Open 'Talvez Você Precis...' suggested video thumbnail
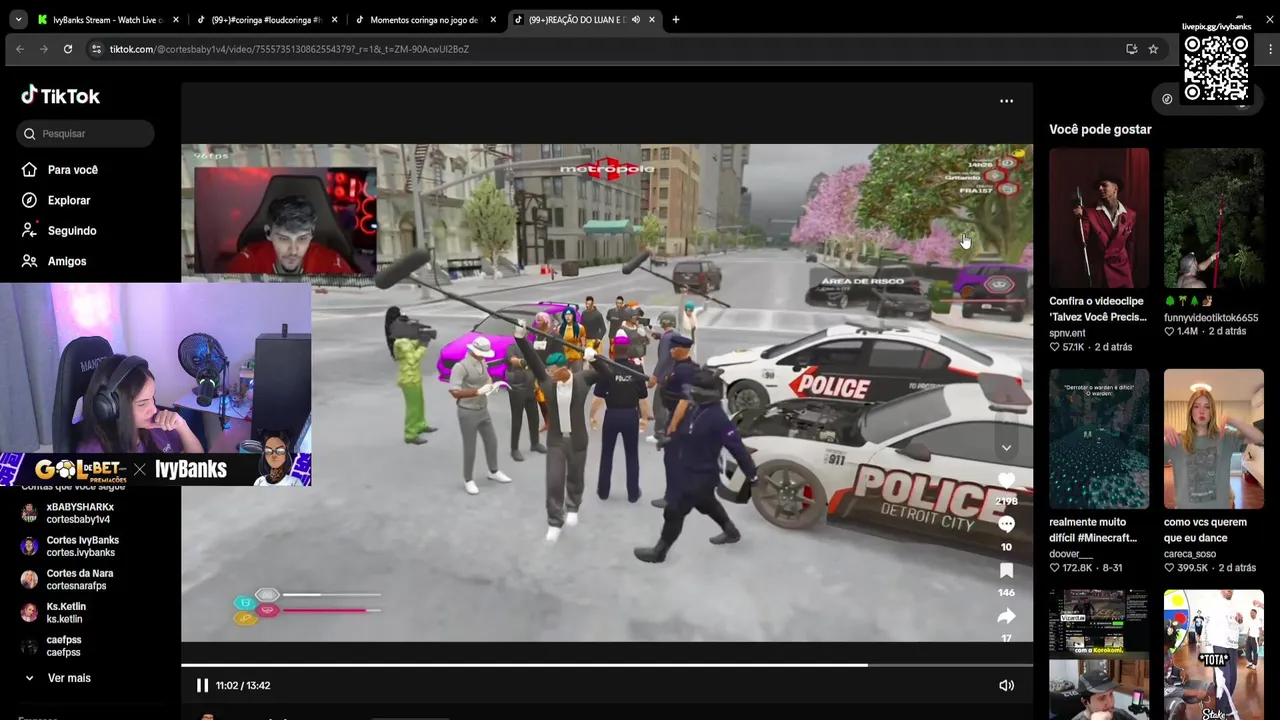 [1099, 218]
